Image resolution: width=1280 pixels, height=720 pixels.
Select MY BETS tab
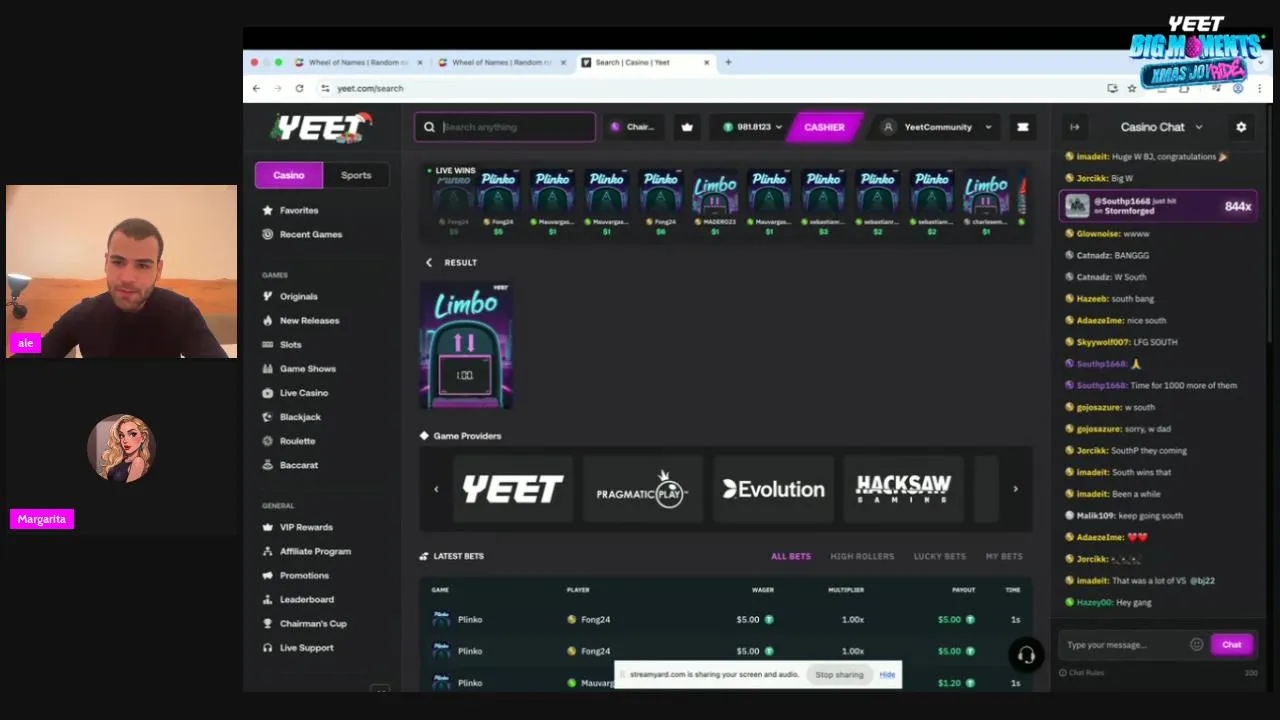pyautogui.click(x=1004, y=556)
